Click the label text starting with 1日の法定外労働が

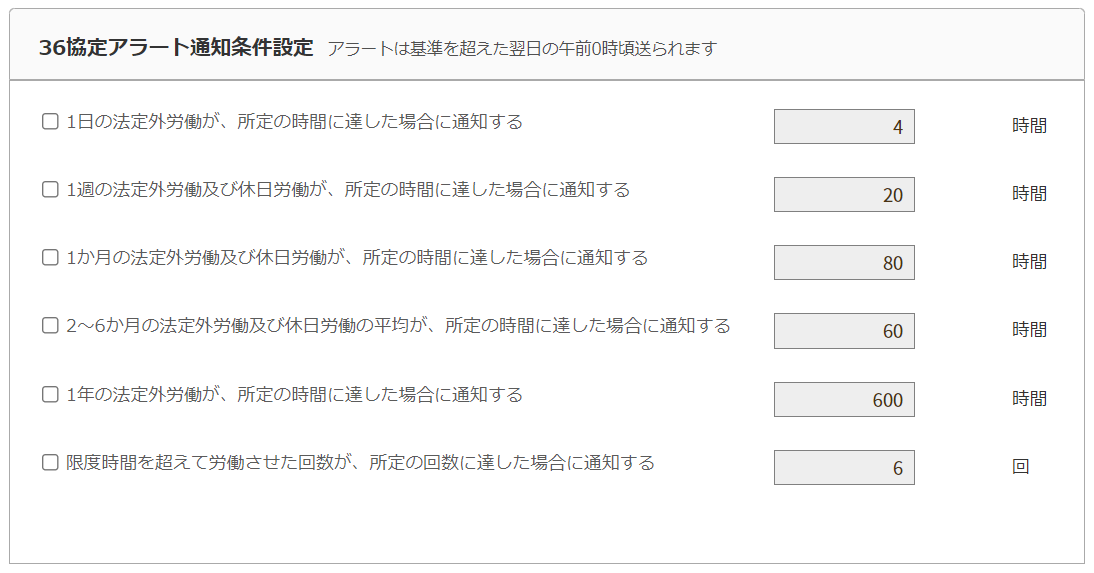coord(294,122)
